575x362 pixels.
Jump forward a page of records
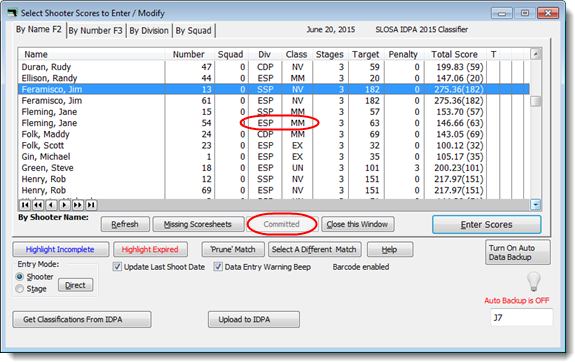point(78,205)
